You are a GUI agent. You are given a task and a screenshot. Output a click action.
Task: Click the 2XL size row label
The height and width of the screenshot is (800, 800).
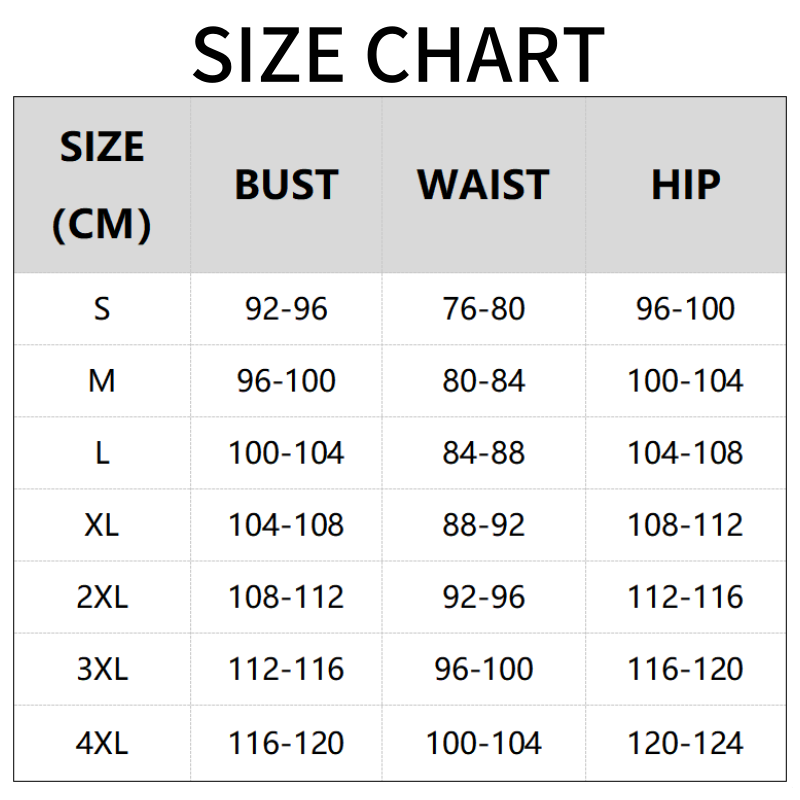102,597
